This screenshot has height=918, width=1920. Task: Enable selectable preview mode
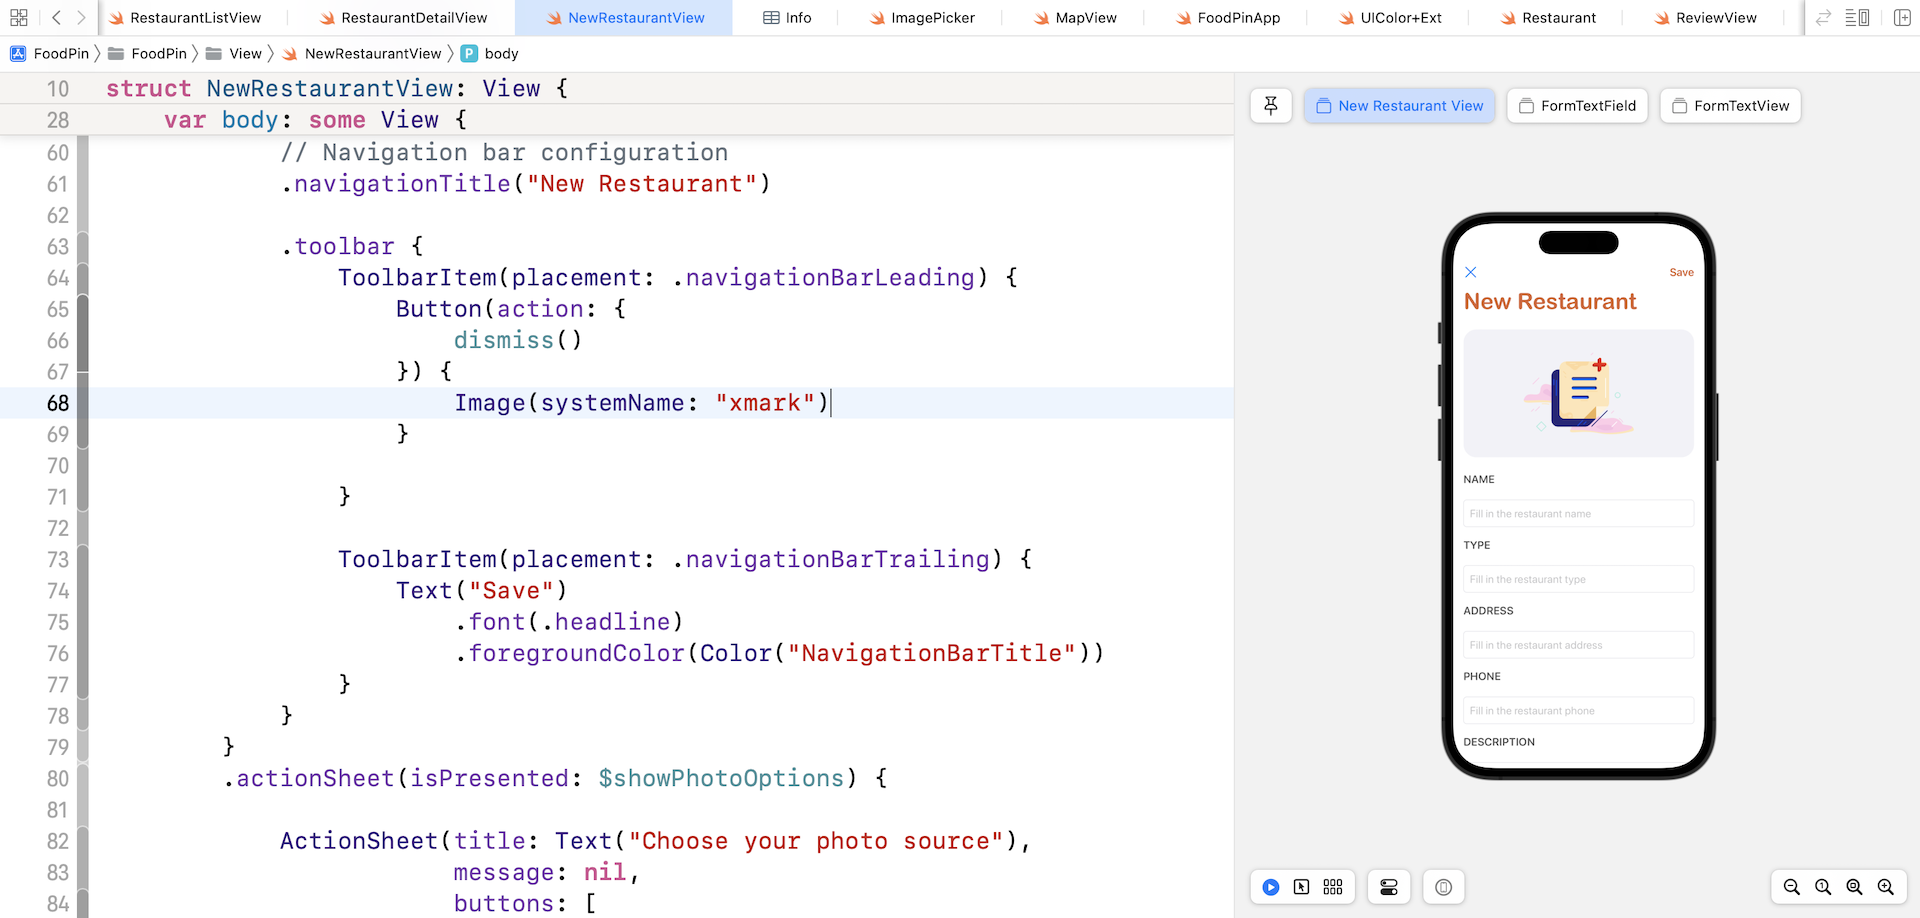pyautogui.click(x=1302, y=887)
